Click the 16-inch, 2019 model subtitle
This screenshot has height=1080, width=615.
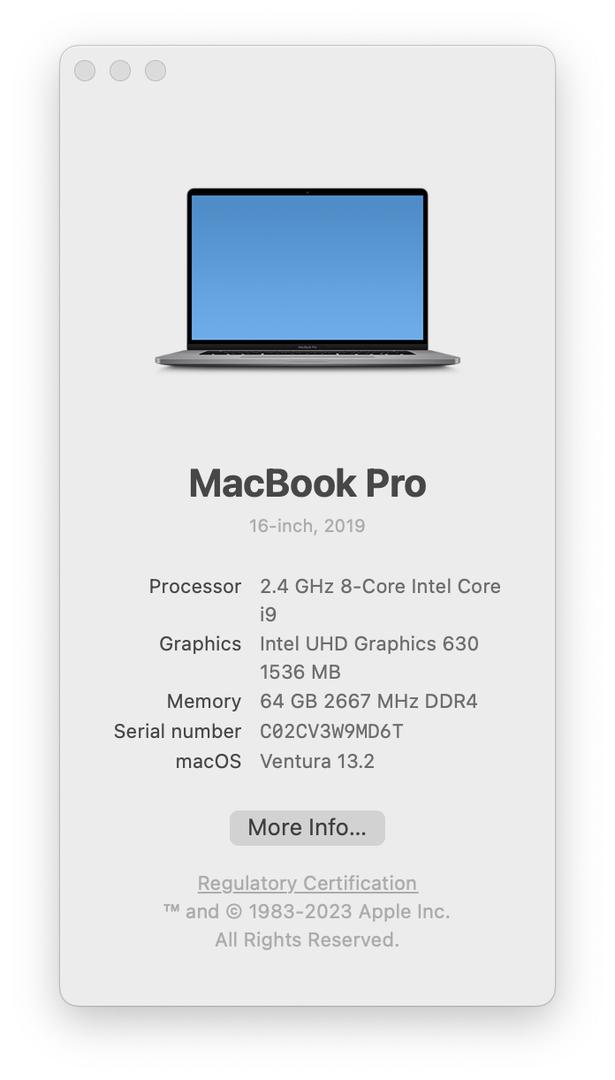[x=307, y=526]
